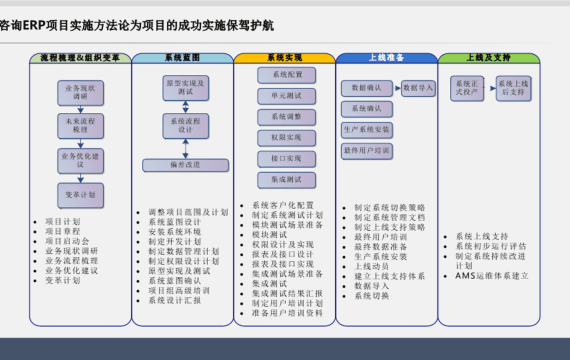Viewport: 570px width, 360px height.
Task: Select the 制定用户培训计划 bullet text
Action: [x=287, y=303]
